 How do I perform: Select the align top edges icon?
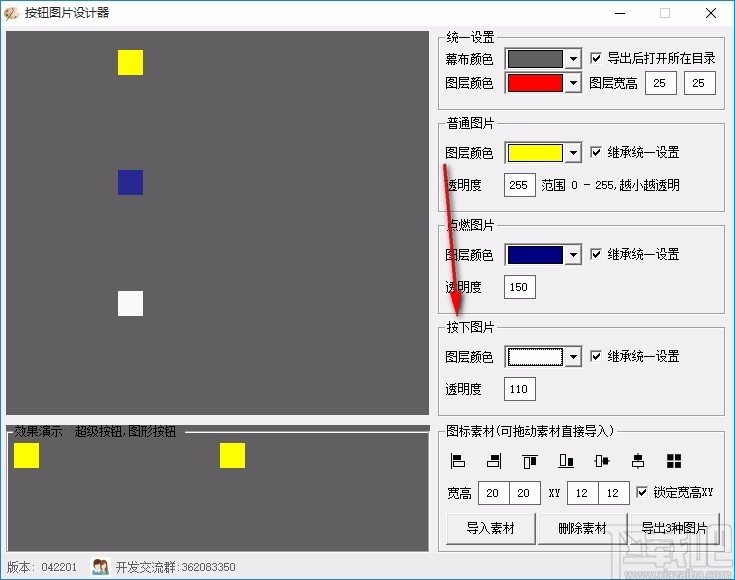point(530,461)
